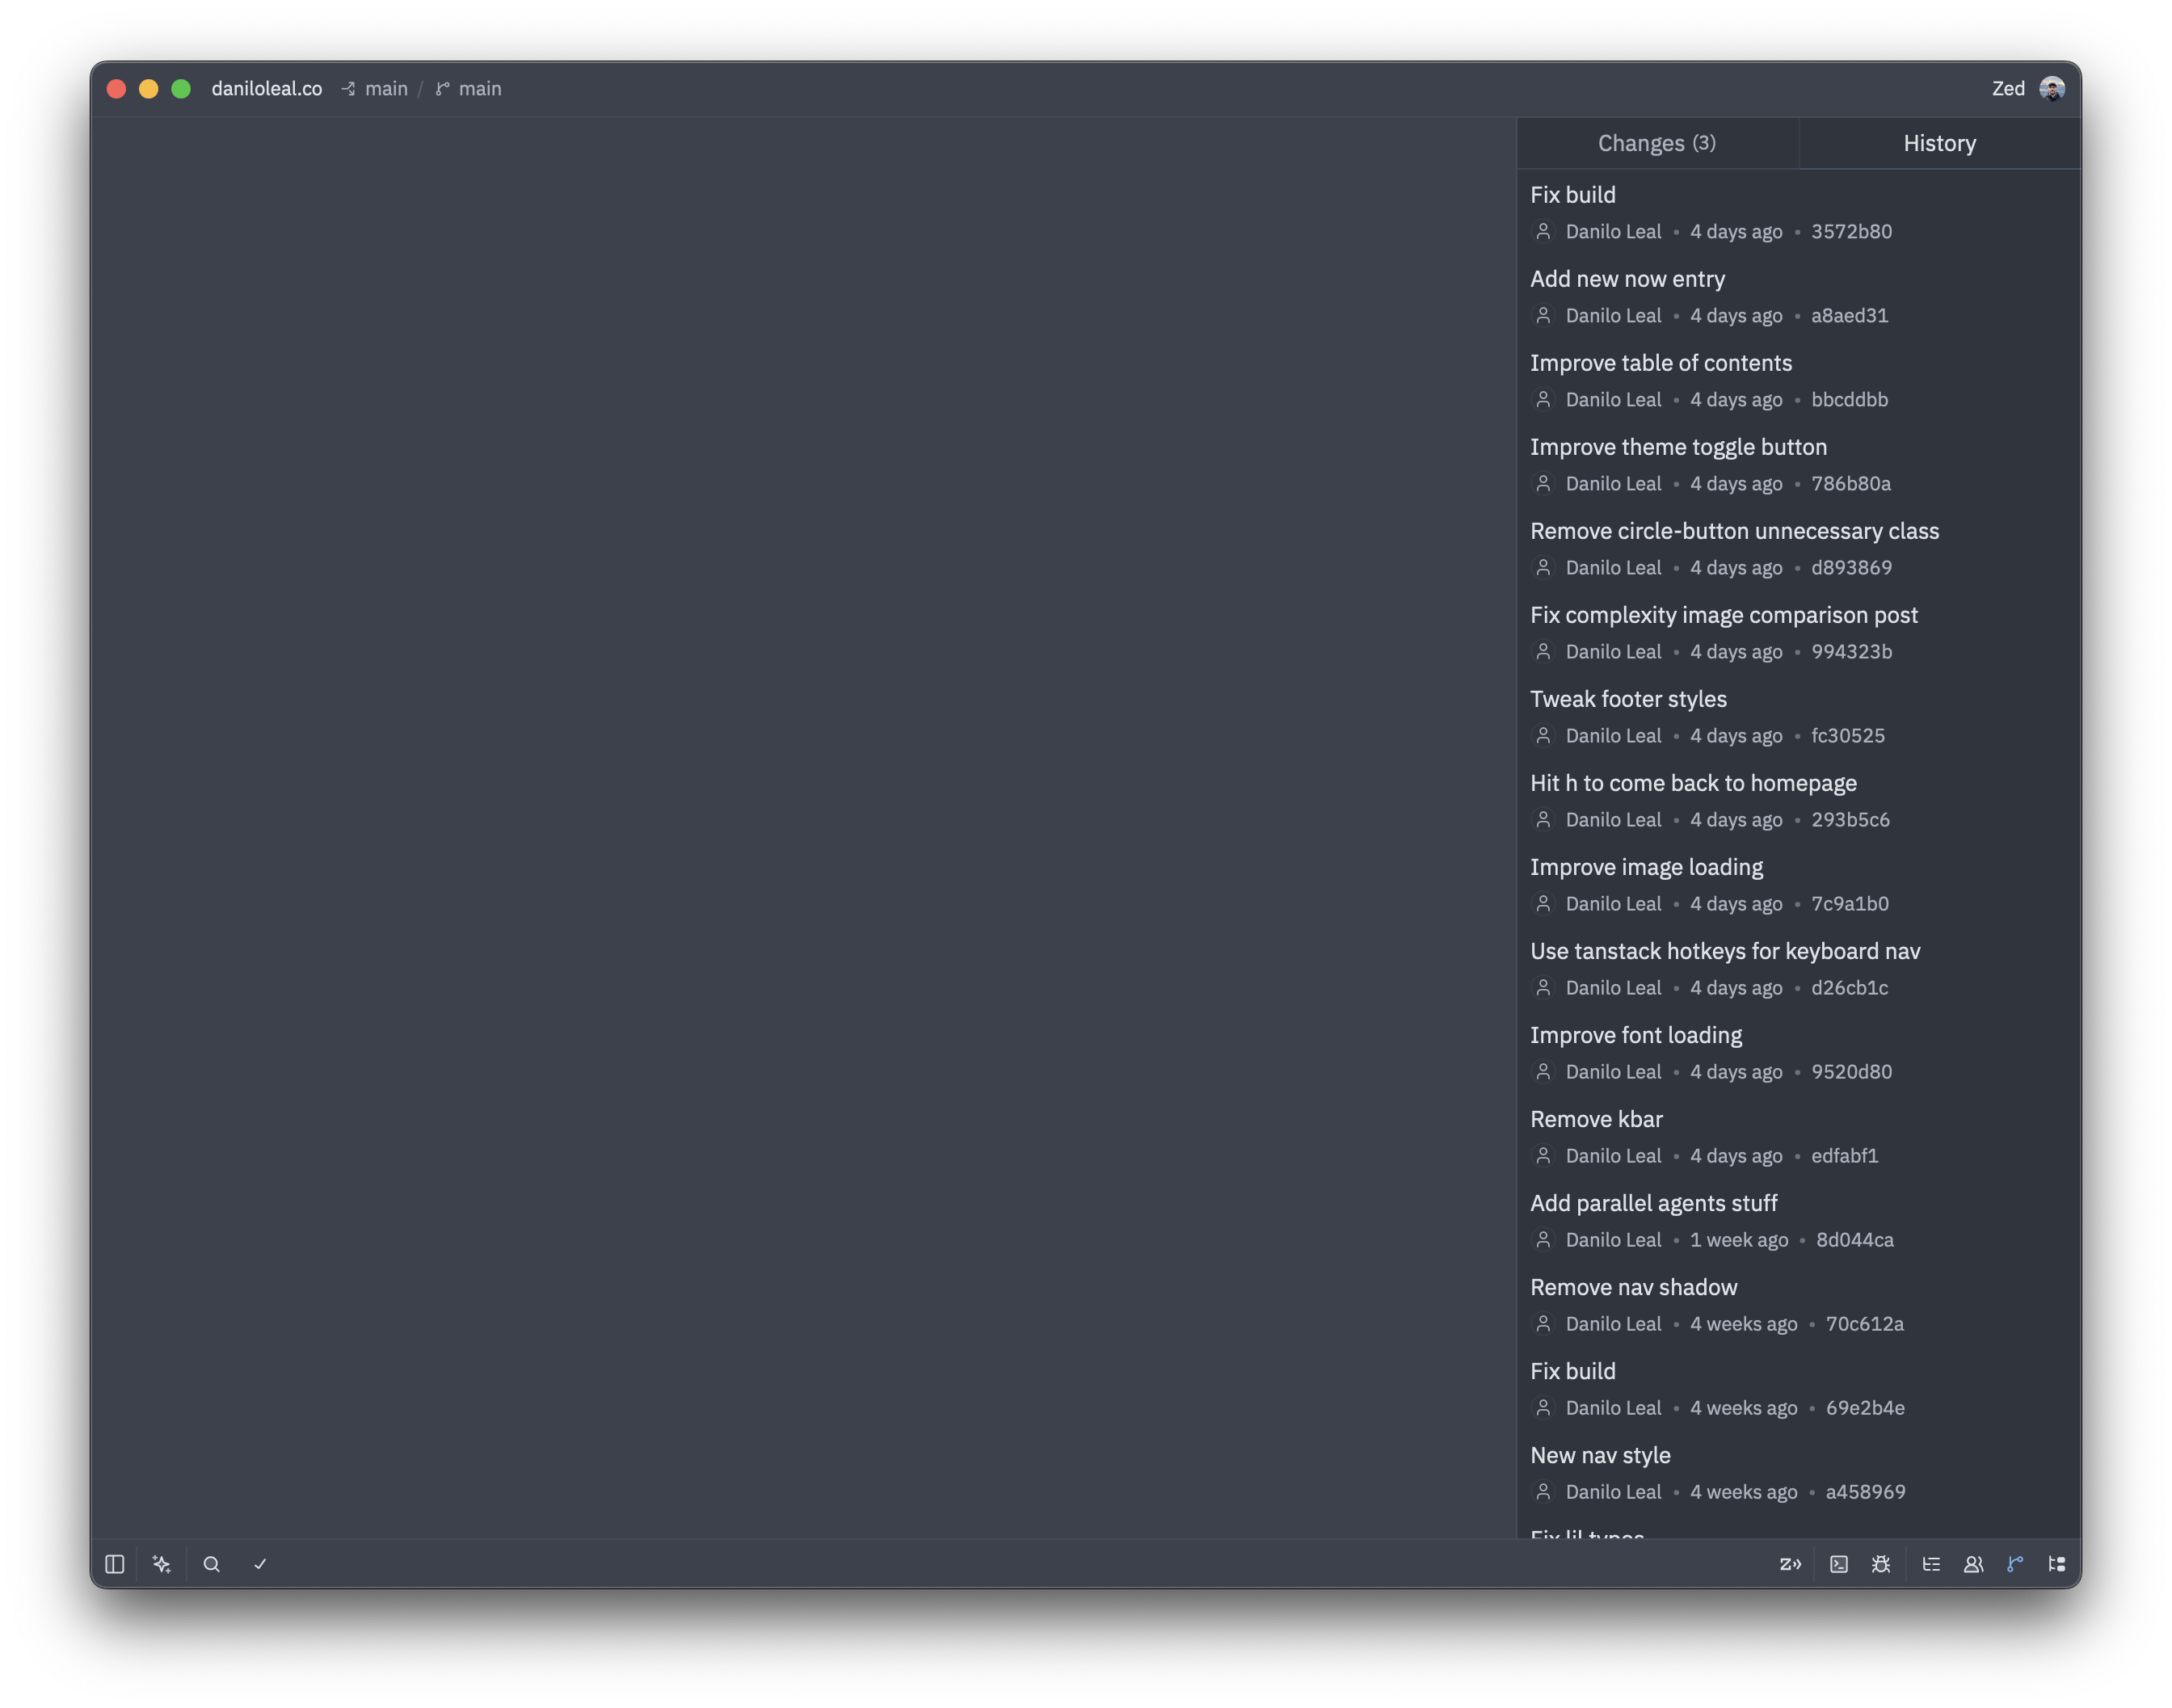Select the Improve font loading commit

coord(1799,1052)
